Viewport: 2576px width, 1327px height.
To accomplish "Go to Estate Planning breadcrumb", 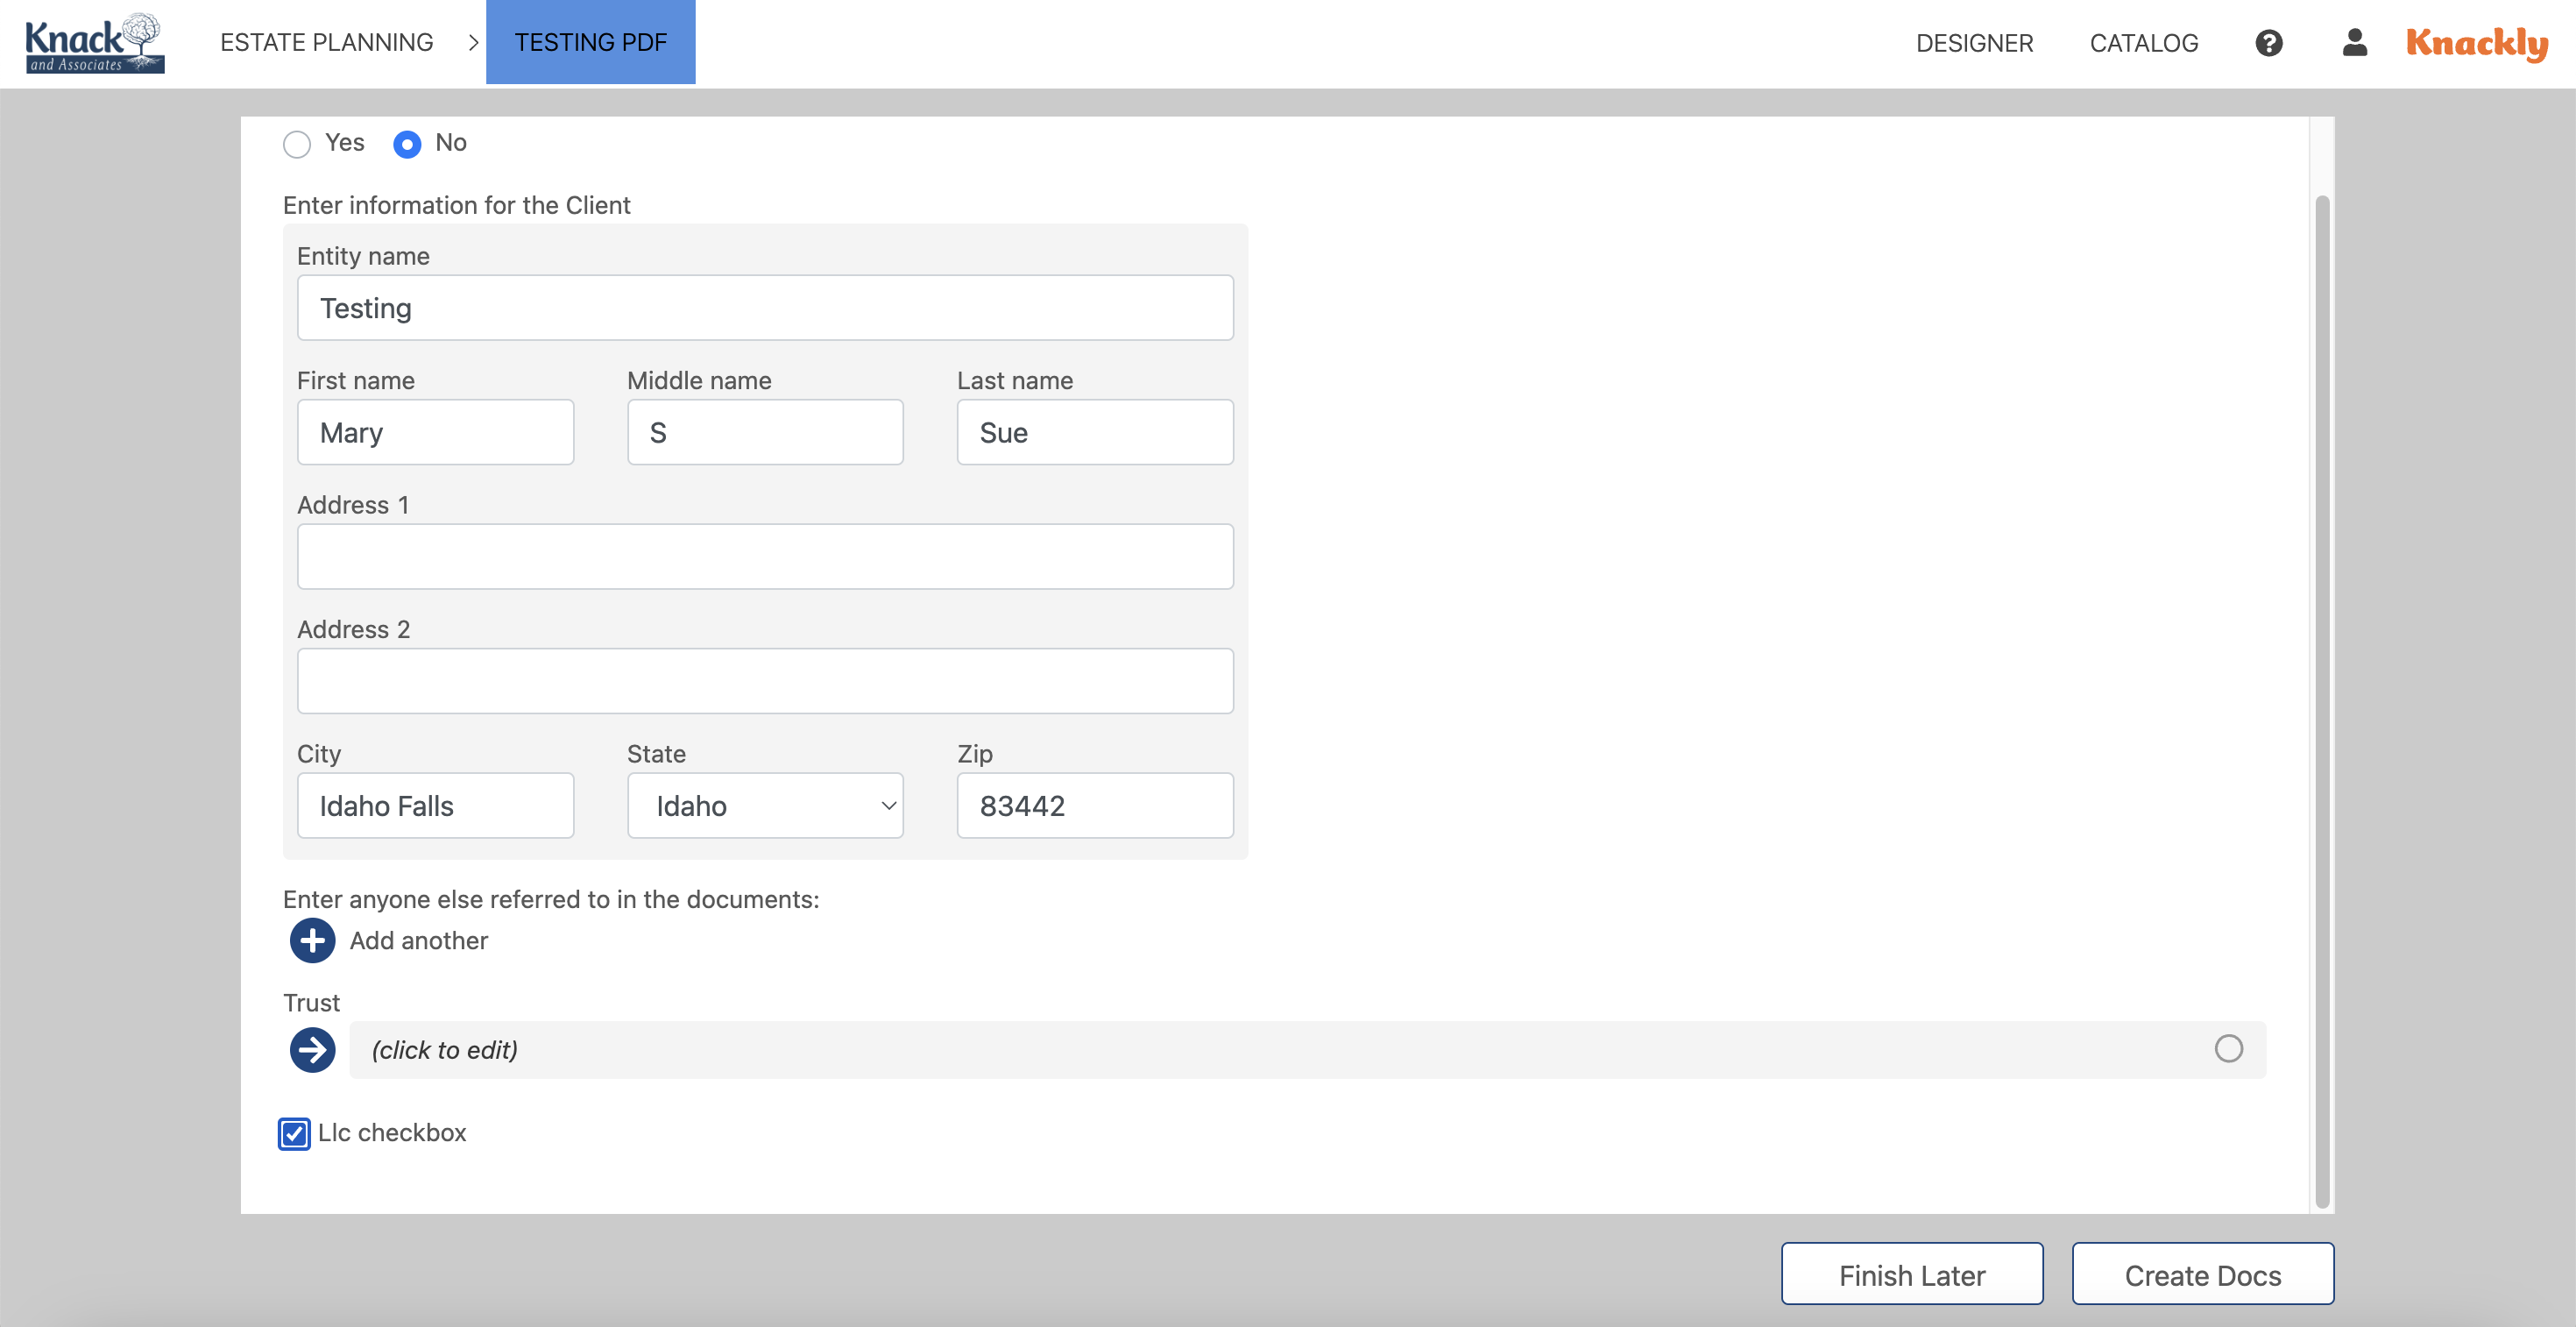I will [x=327, y=43].
